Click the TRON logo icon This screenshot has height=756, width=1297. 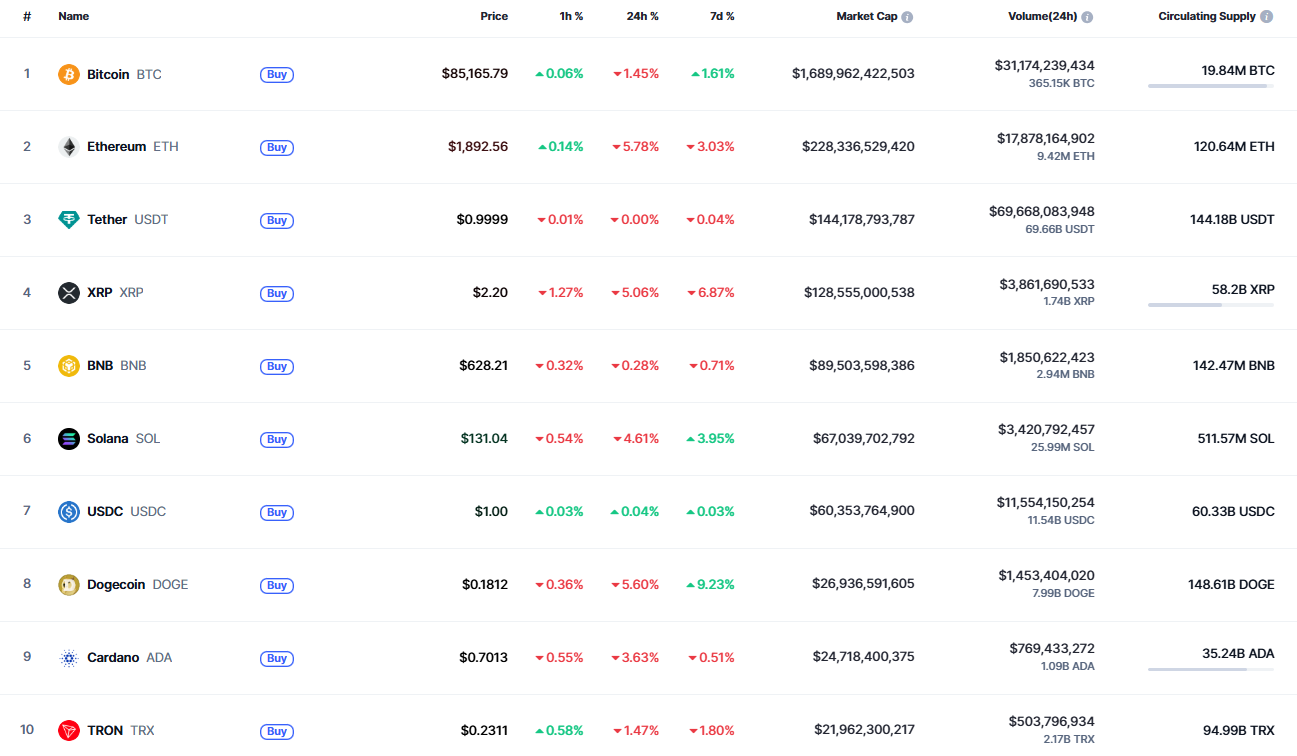[x=68, y=731]
